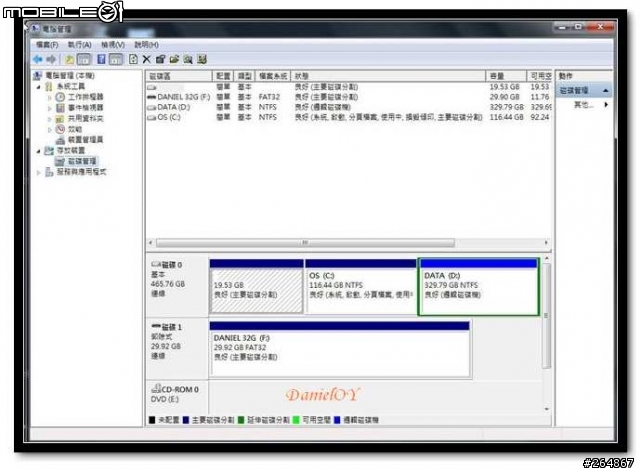Click the horizontal scrollbar right arrow
The width and height of the screenshot is (640, 471).
[546, 243]
